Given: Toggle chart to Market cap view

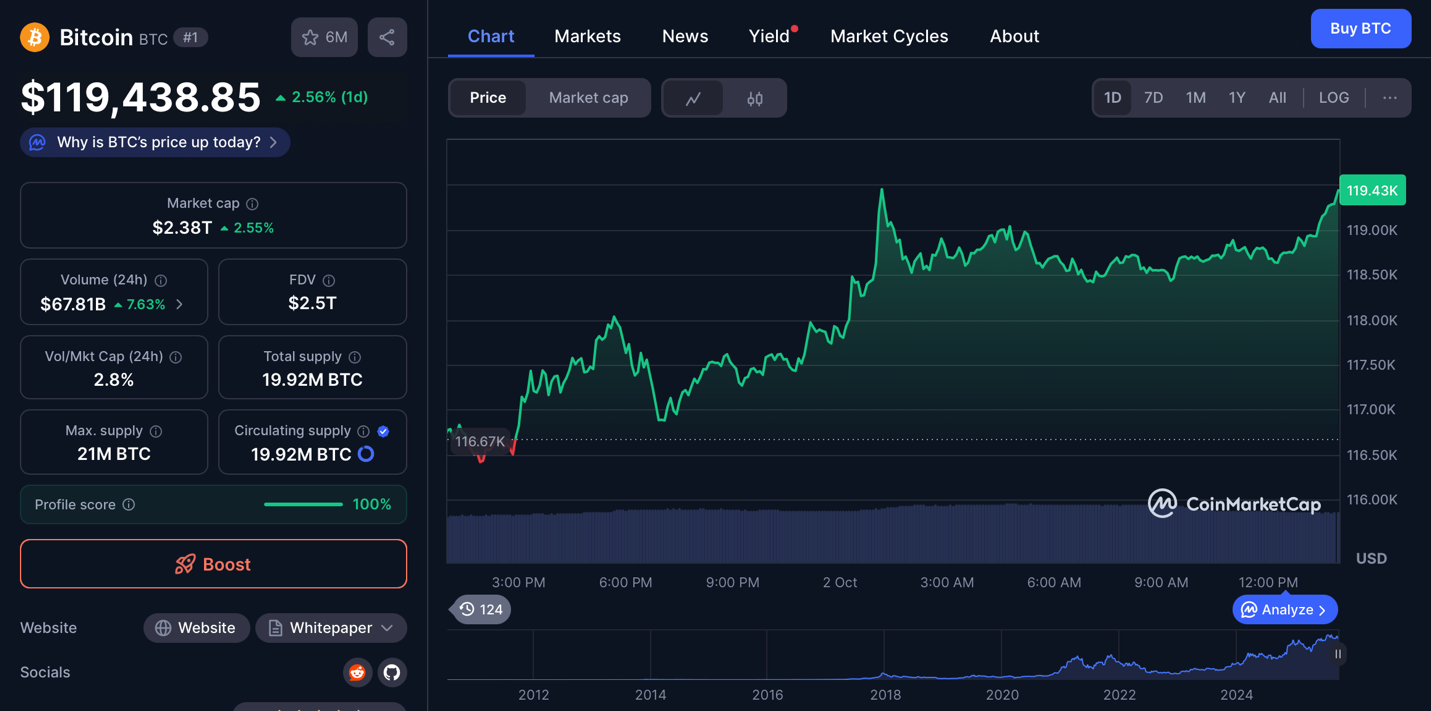Looking at the screenshot, I should pos(588,98).
